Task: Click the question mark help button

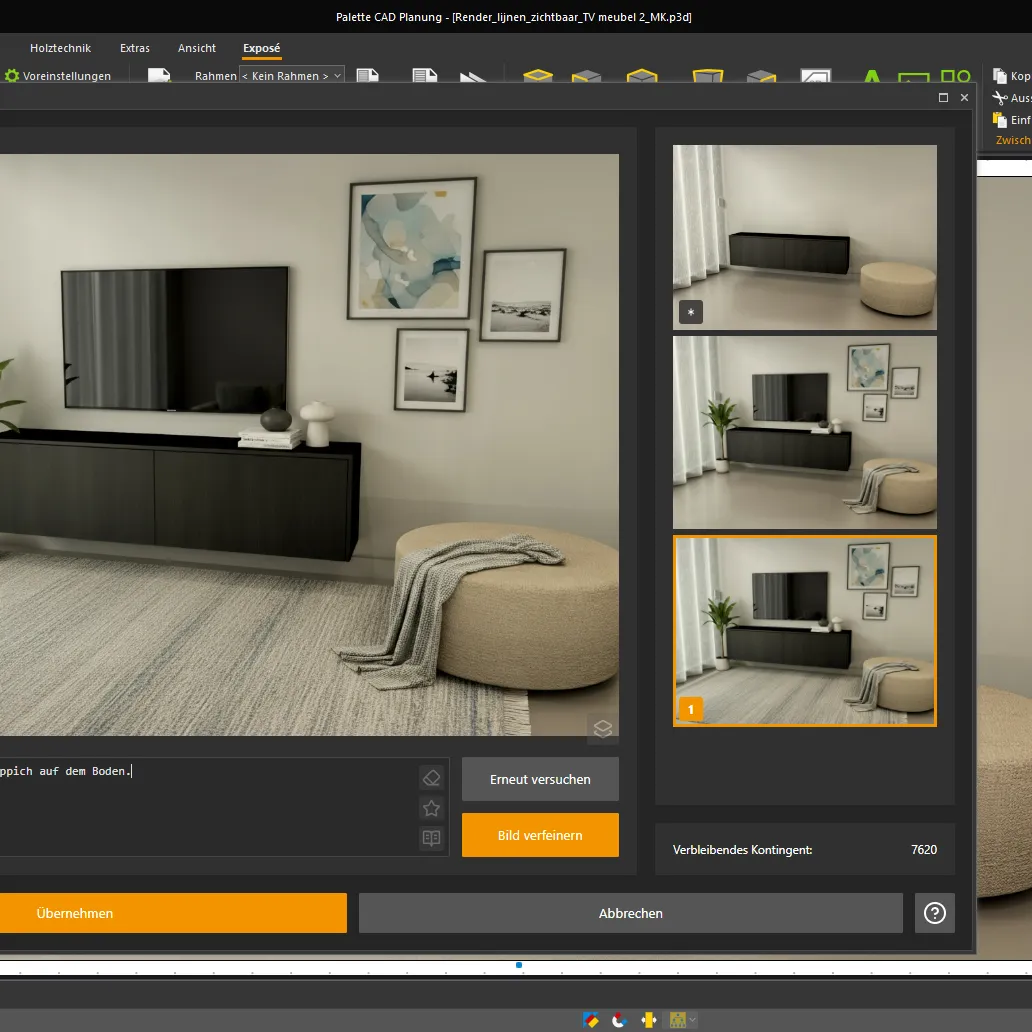Action: click(935, 913)
